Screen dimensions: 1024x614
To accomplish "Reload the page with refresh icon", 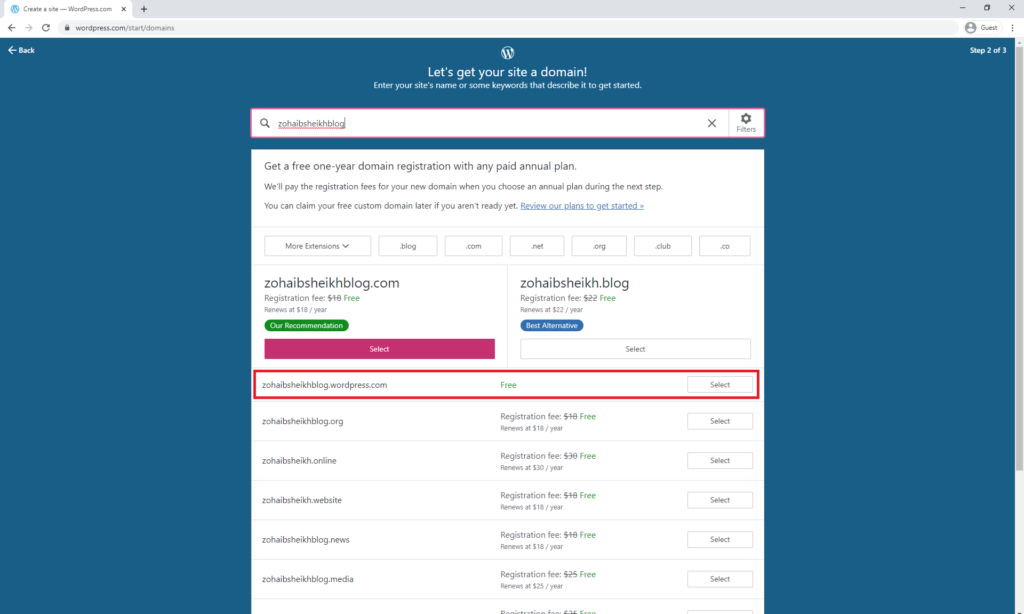I will click(46, 27).
